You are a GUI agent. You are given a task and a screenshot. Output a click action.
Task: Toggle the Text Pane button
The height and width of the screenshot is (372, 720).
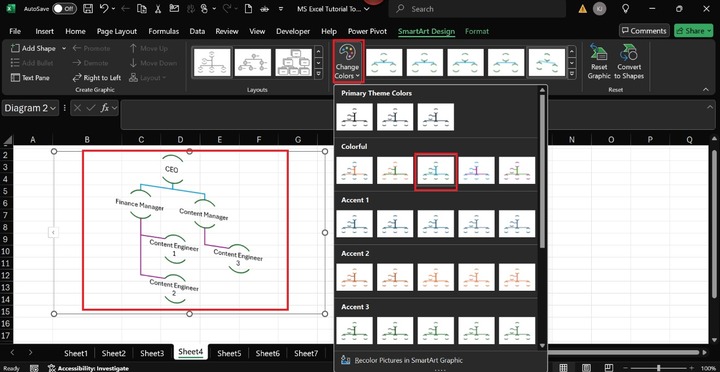[x=30, y=78]
